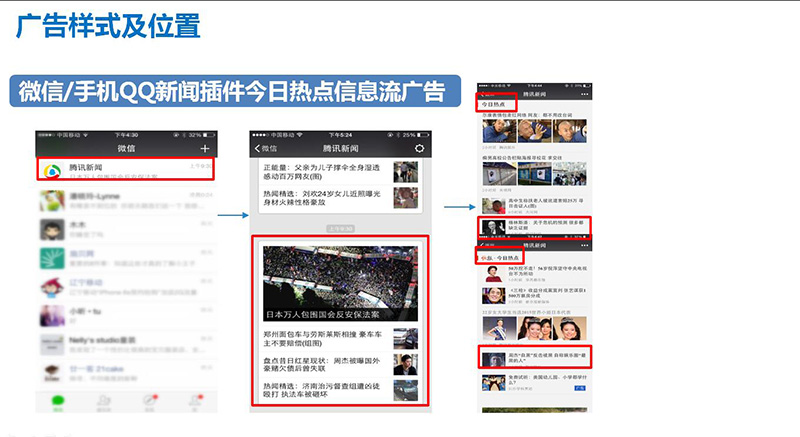Open Discover compass tab in WeChat bottom bar
The image size is (800, 437).
[150, 402]
